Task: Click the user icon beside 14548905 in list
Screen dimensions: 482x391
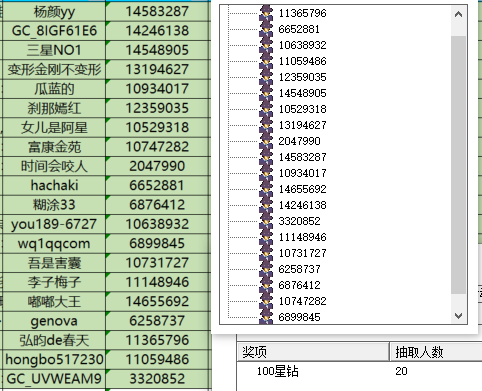Action: pos(266,93)
